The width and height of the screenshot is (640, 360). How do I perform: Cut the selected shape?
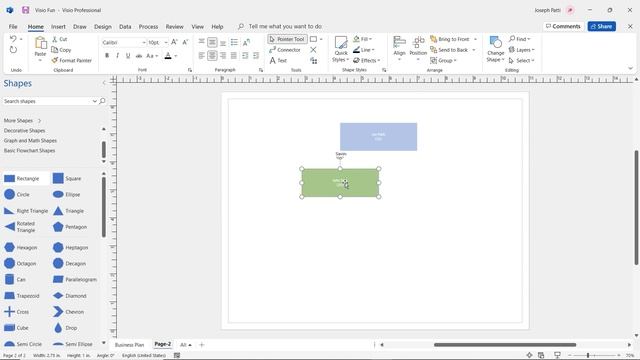click(60, 39)
